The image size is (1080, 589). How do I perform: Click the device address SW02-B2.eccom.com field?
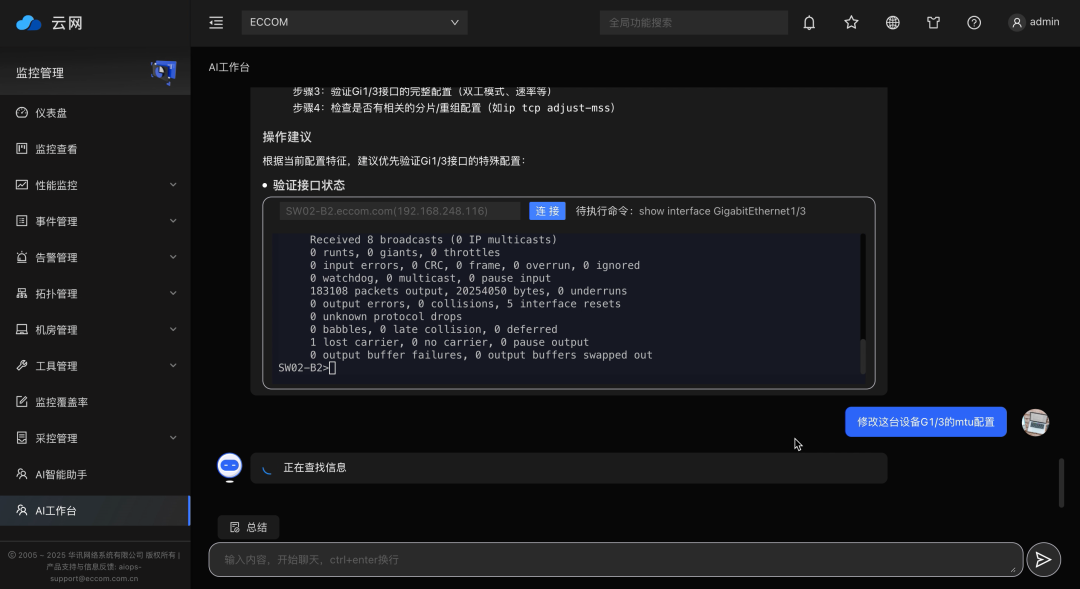(399, 211)
